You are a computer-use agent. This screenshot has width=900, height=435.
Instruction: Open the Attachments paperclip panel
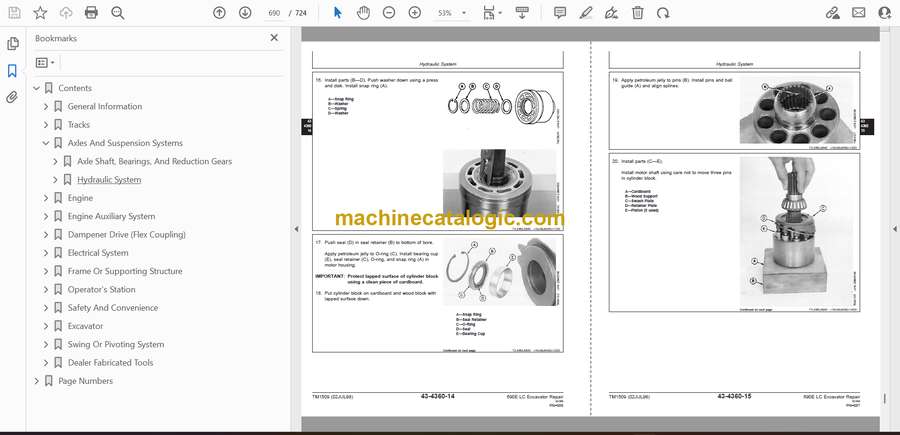12,97
